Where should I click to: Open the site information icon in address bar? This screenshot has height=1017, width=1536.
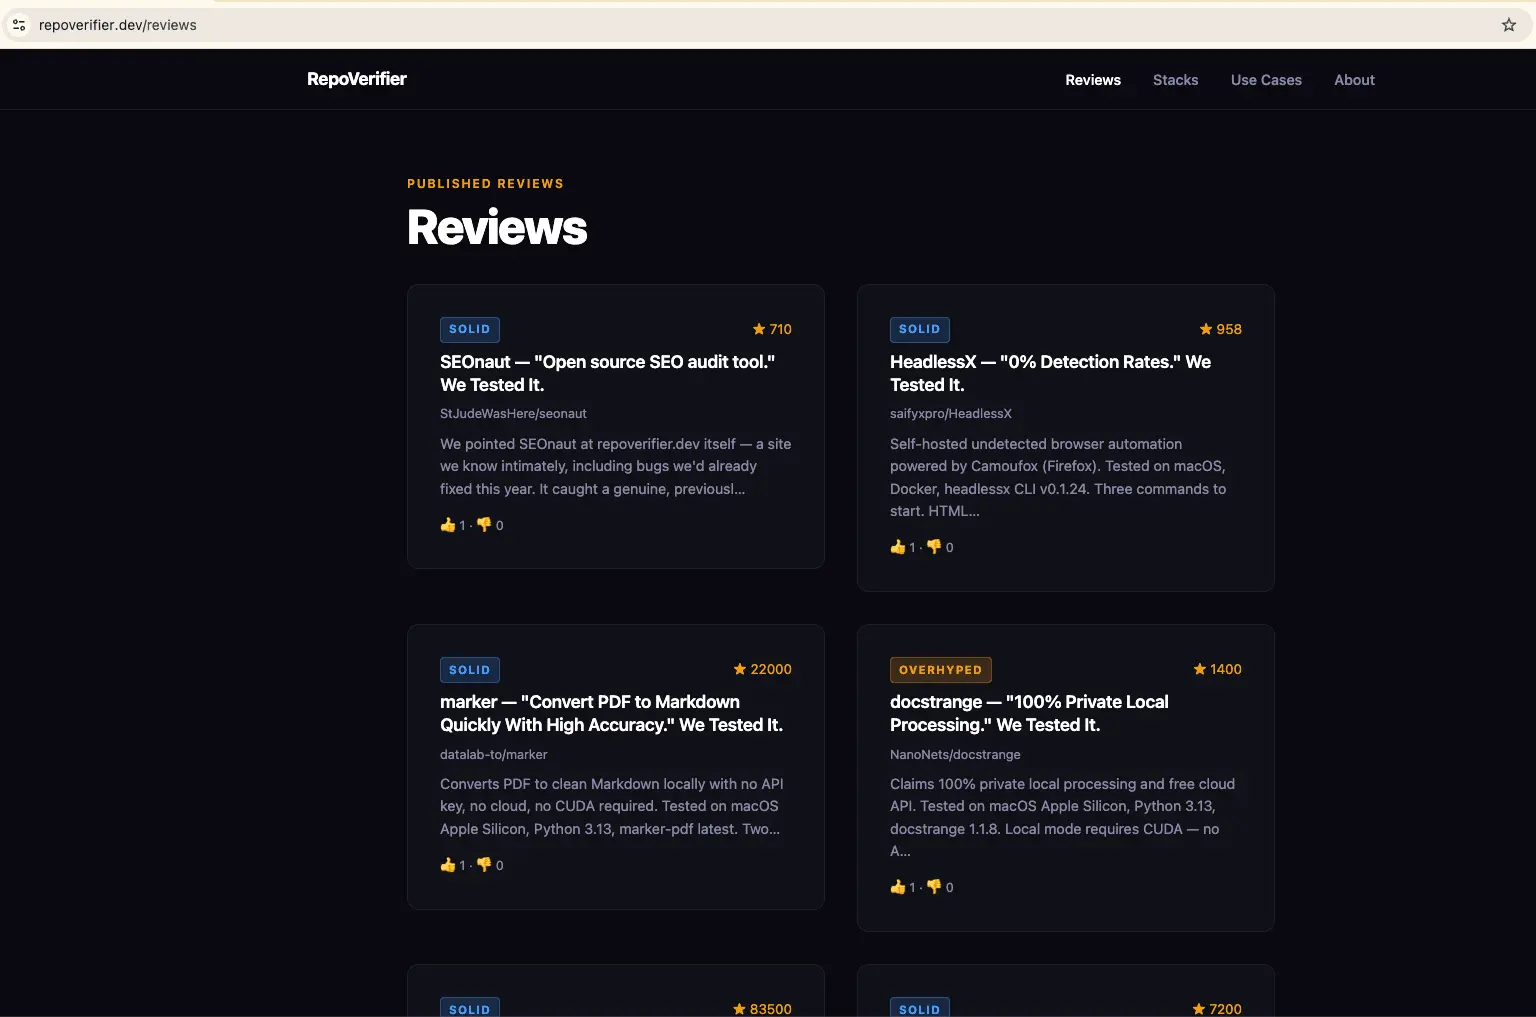click(19, 25)
